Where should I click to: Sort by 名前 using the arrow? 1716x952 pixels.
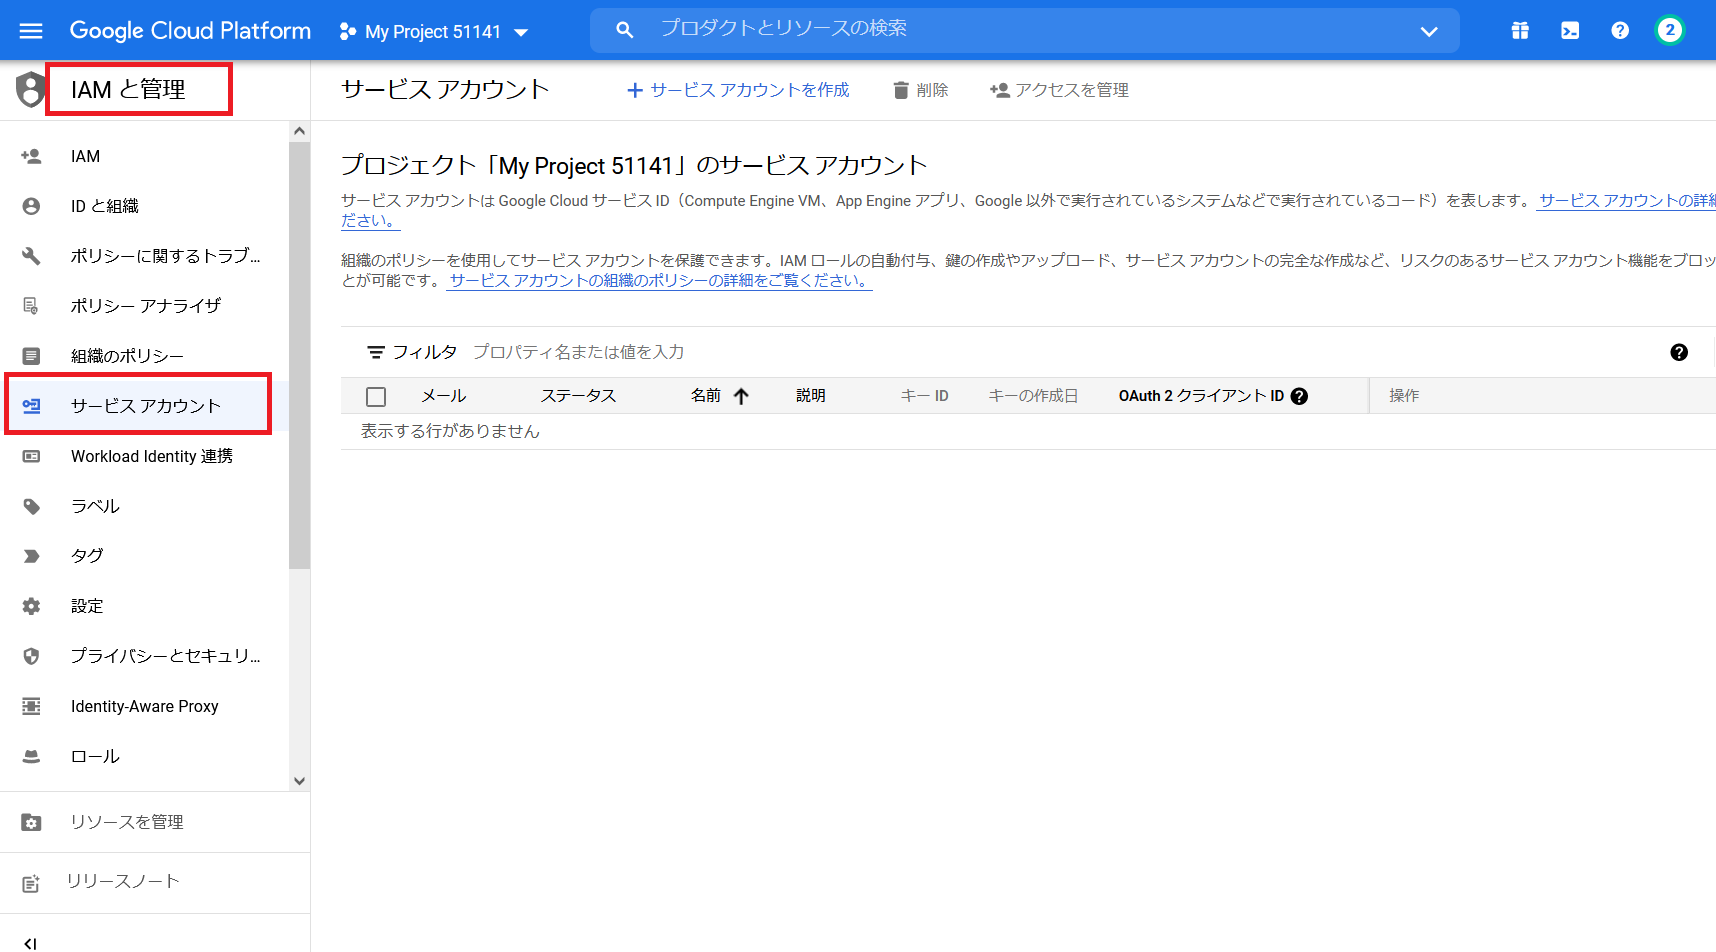tap(741, 396)
